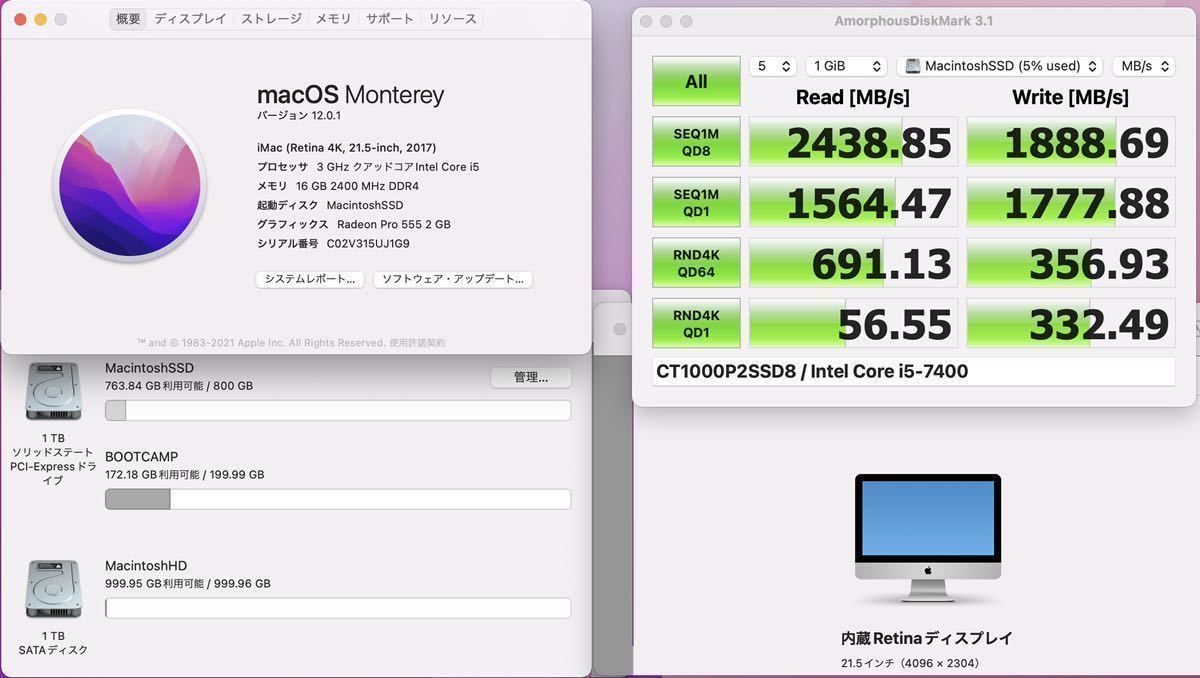Click the SEQ1M QD8 read result 2438.85
Image resolution: width=1200 pixels, height=678 pixels.
tap(853, 142)
